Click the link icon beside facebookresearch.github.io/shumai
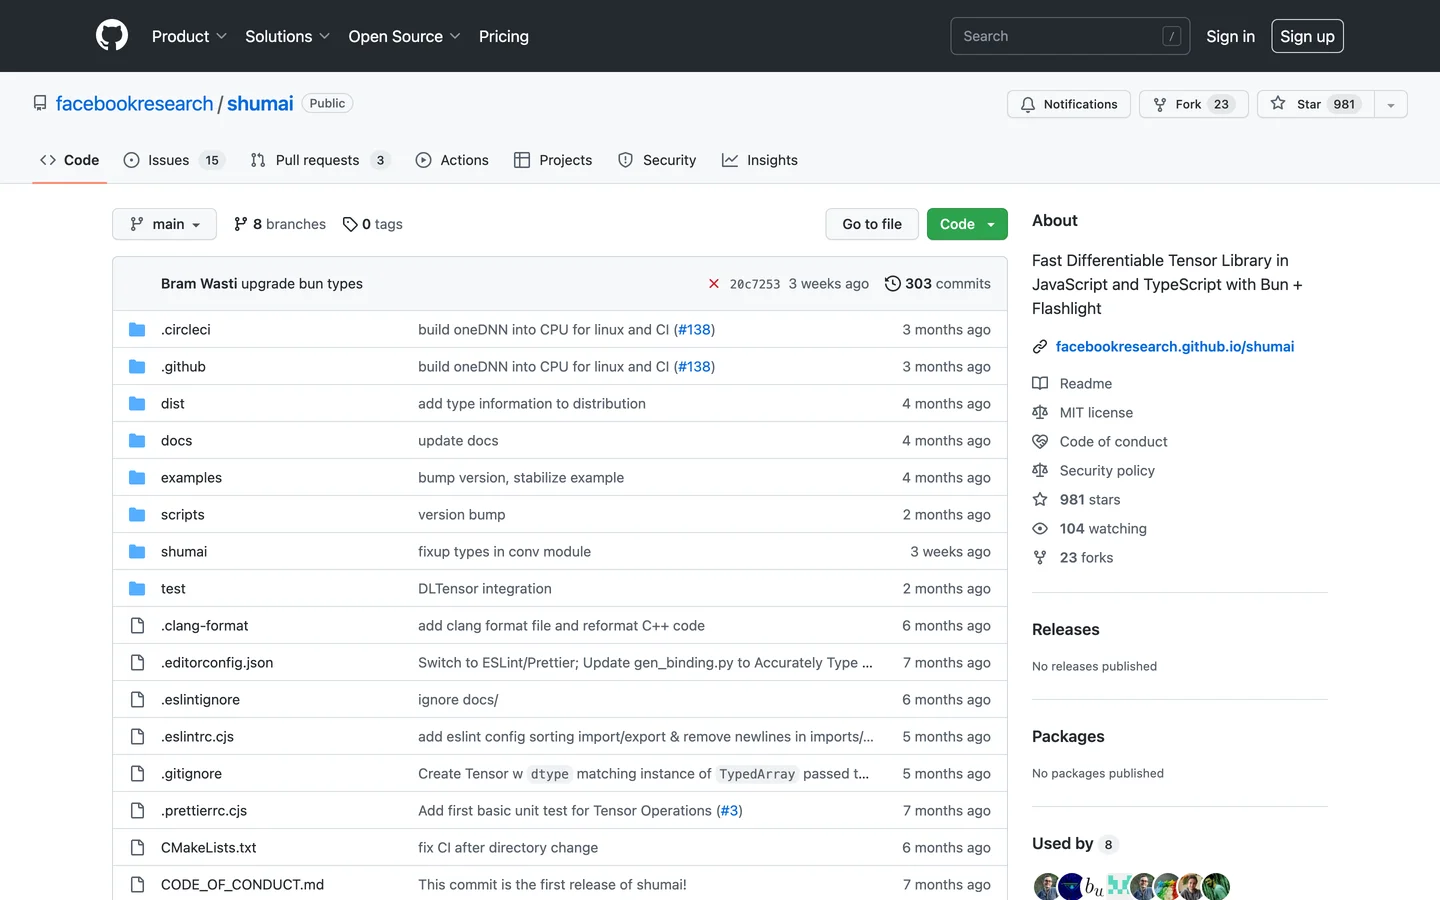The image size is (1440, 900). click(x=1040, y=346)
